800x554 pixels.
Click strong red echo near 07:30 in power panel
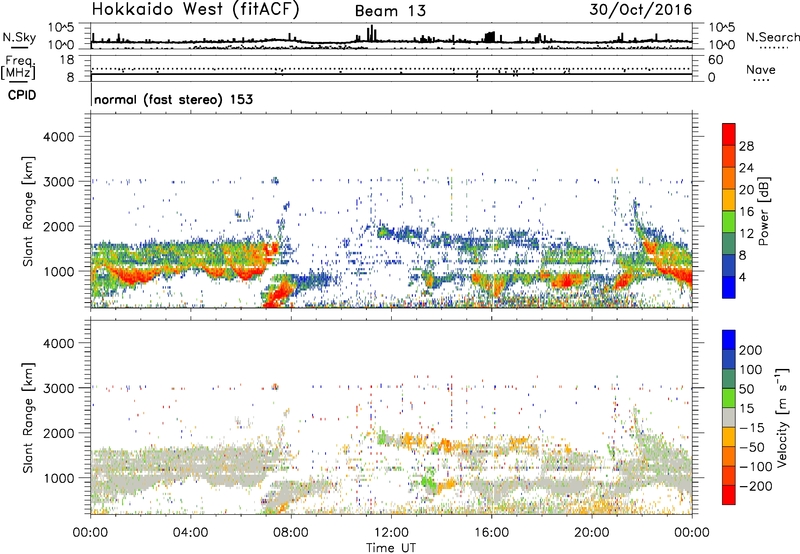278,296
